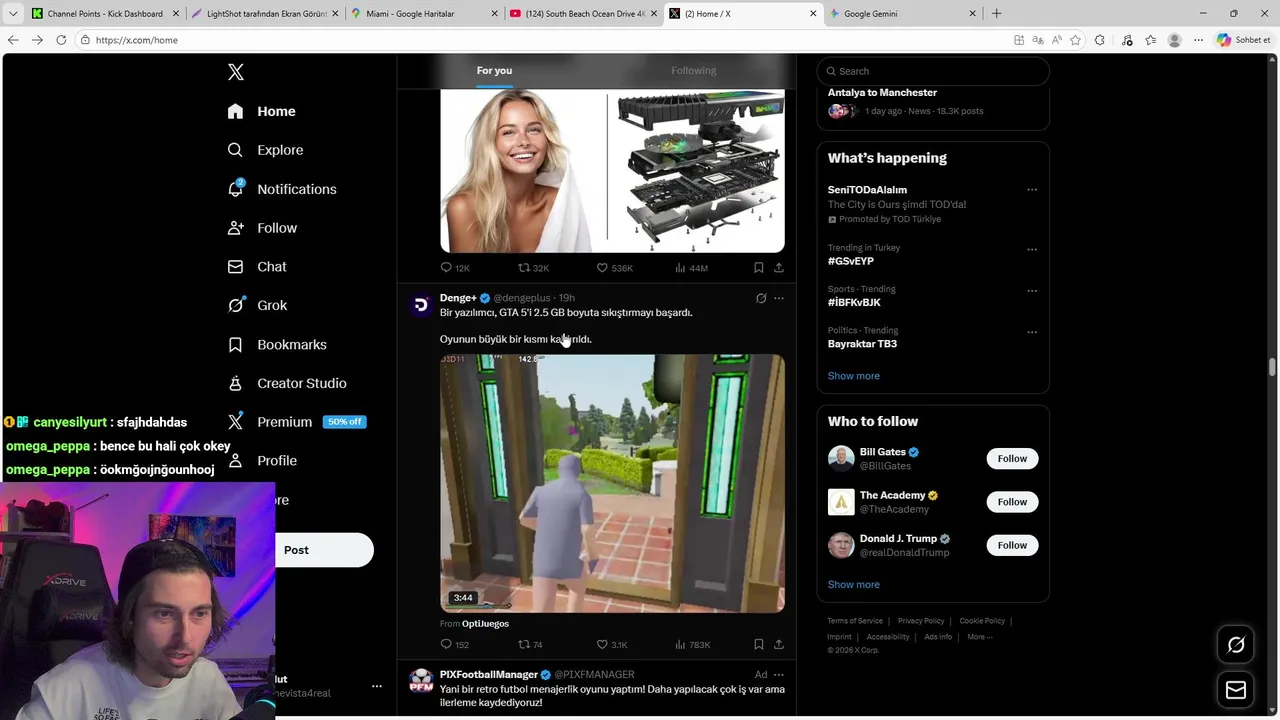Viewport: 1280px width, 720px height.
Task: Switch to the Following timeline tab
Action: [693, 71]
